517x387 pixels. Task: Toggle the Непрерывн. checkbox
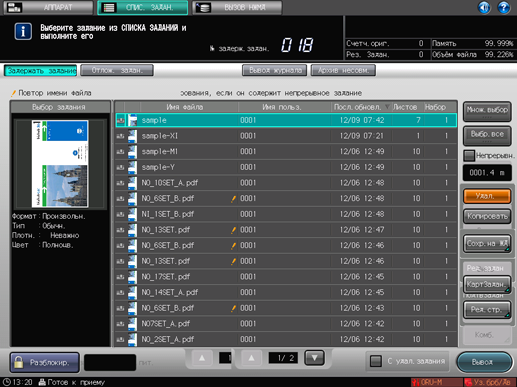(469, 156)
